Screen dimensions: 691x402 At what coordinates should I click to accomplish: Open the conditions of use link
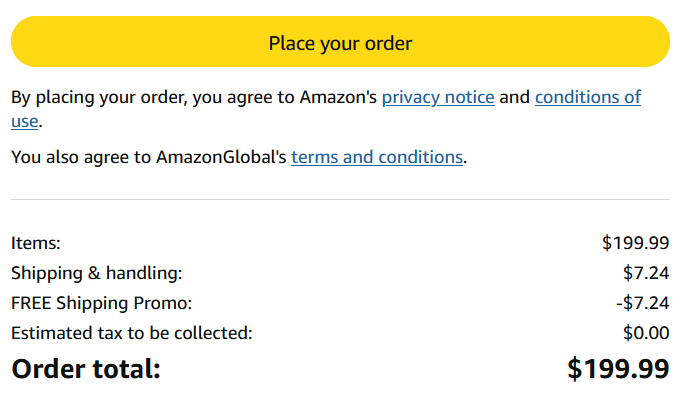(x=587, y=97)
